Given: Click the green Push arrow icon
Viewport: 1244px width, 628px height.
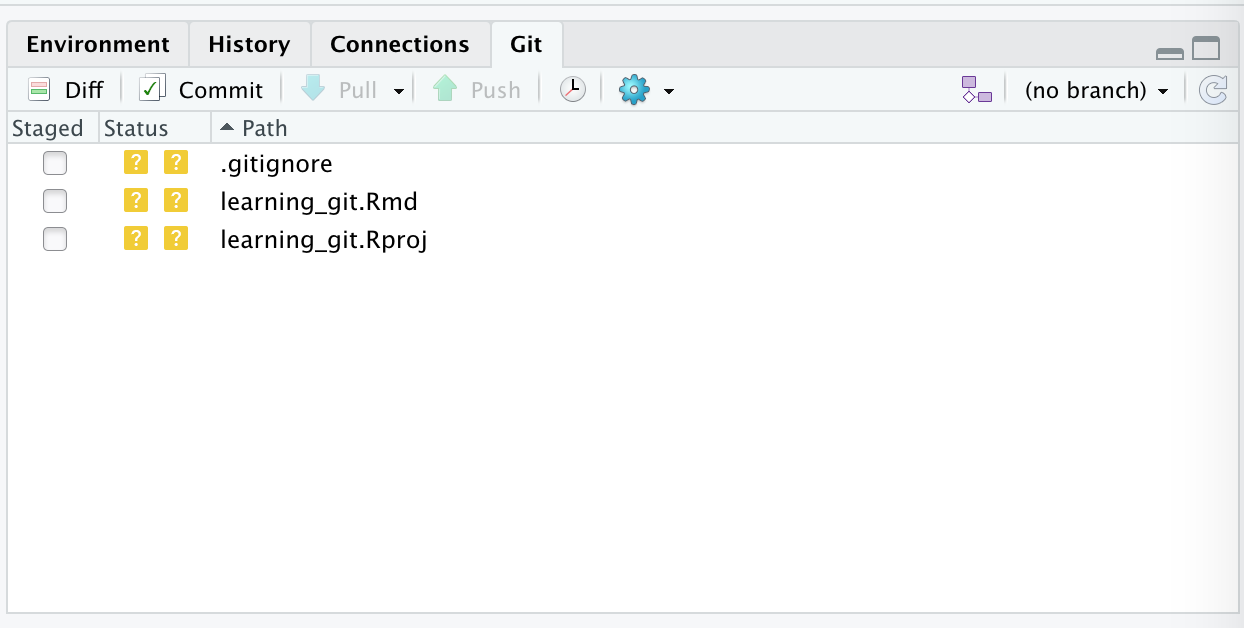Looking at the screenshot, I should click(445, 90).
